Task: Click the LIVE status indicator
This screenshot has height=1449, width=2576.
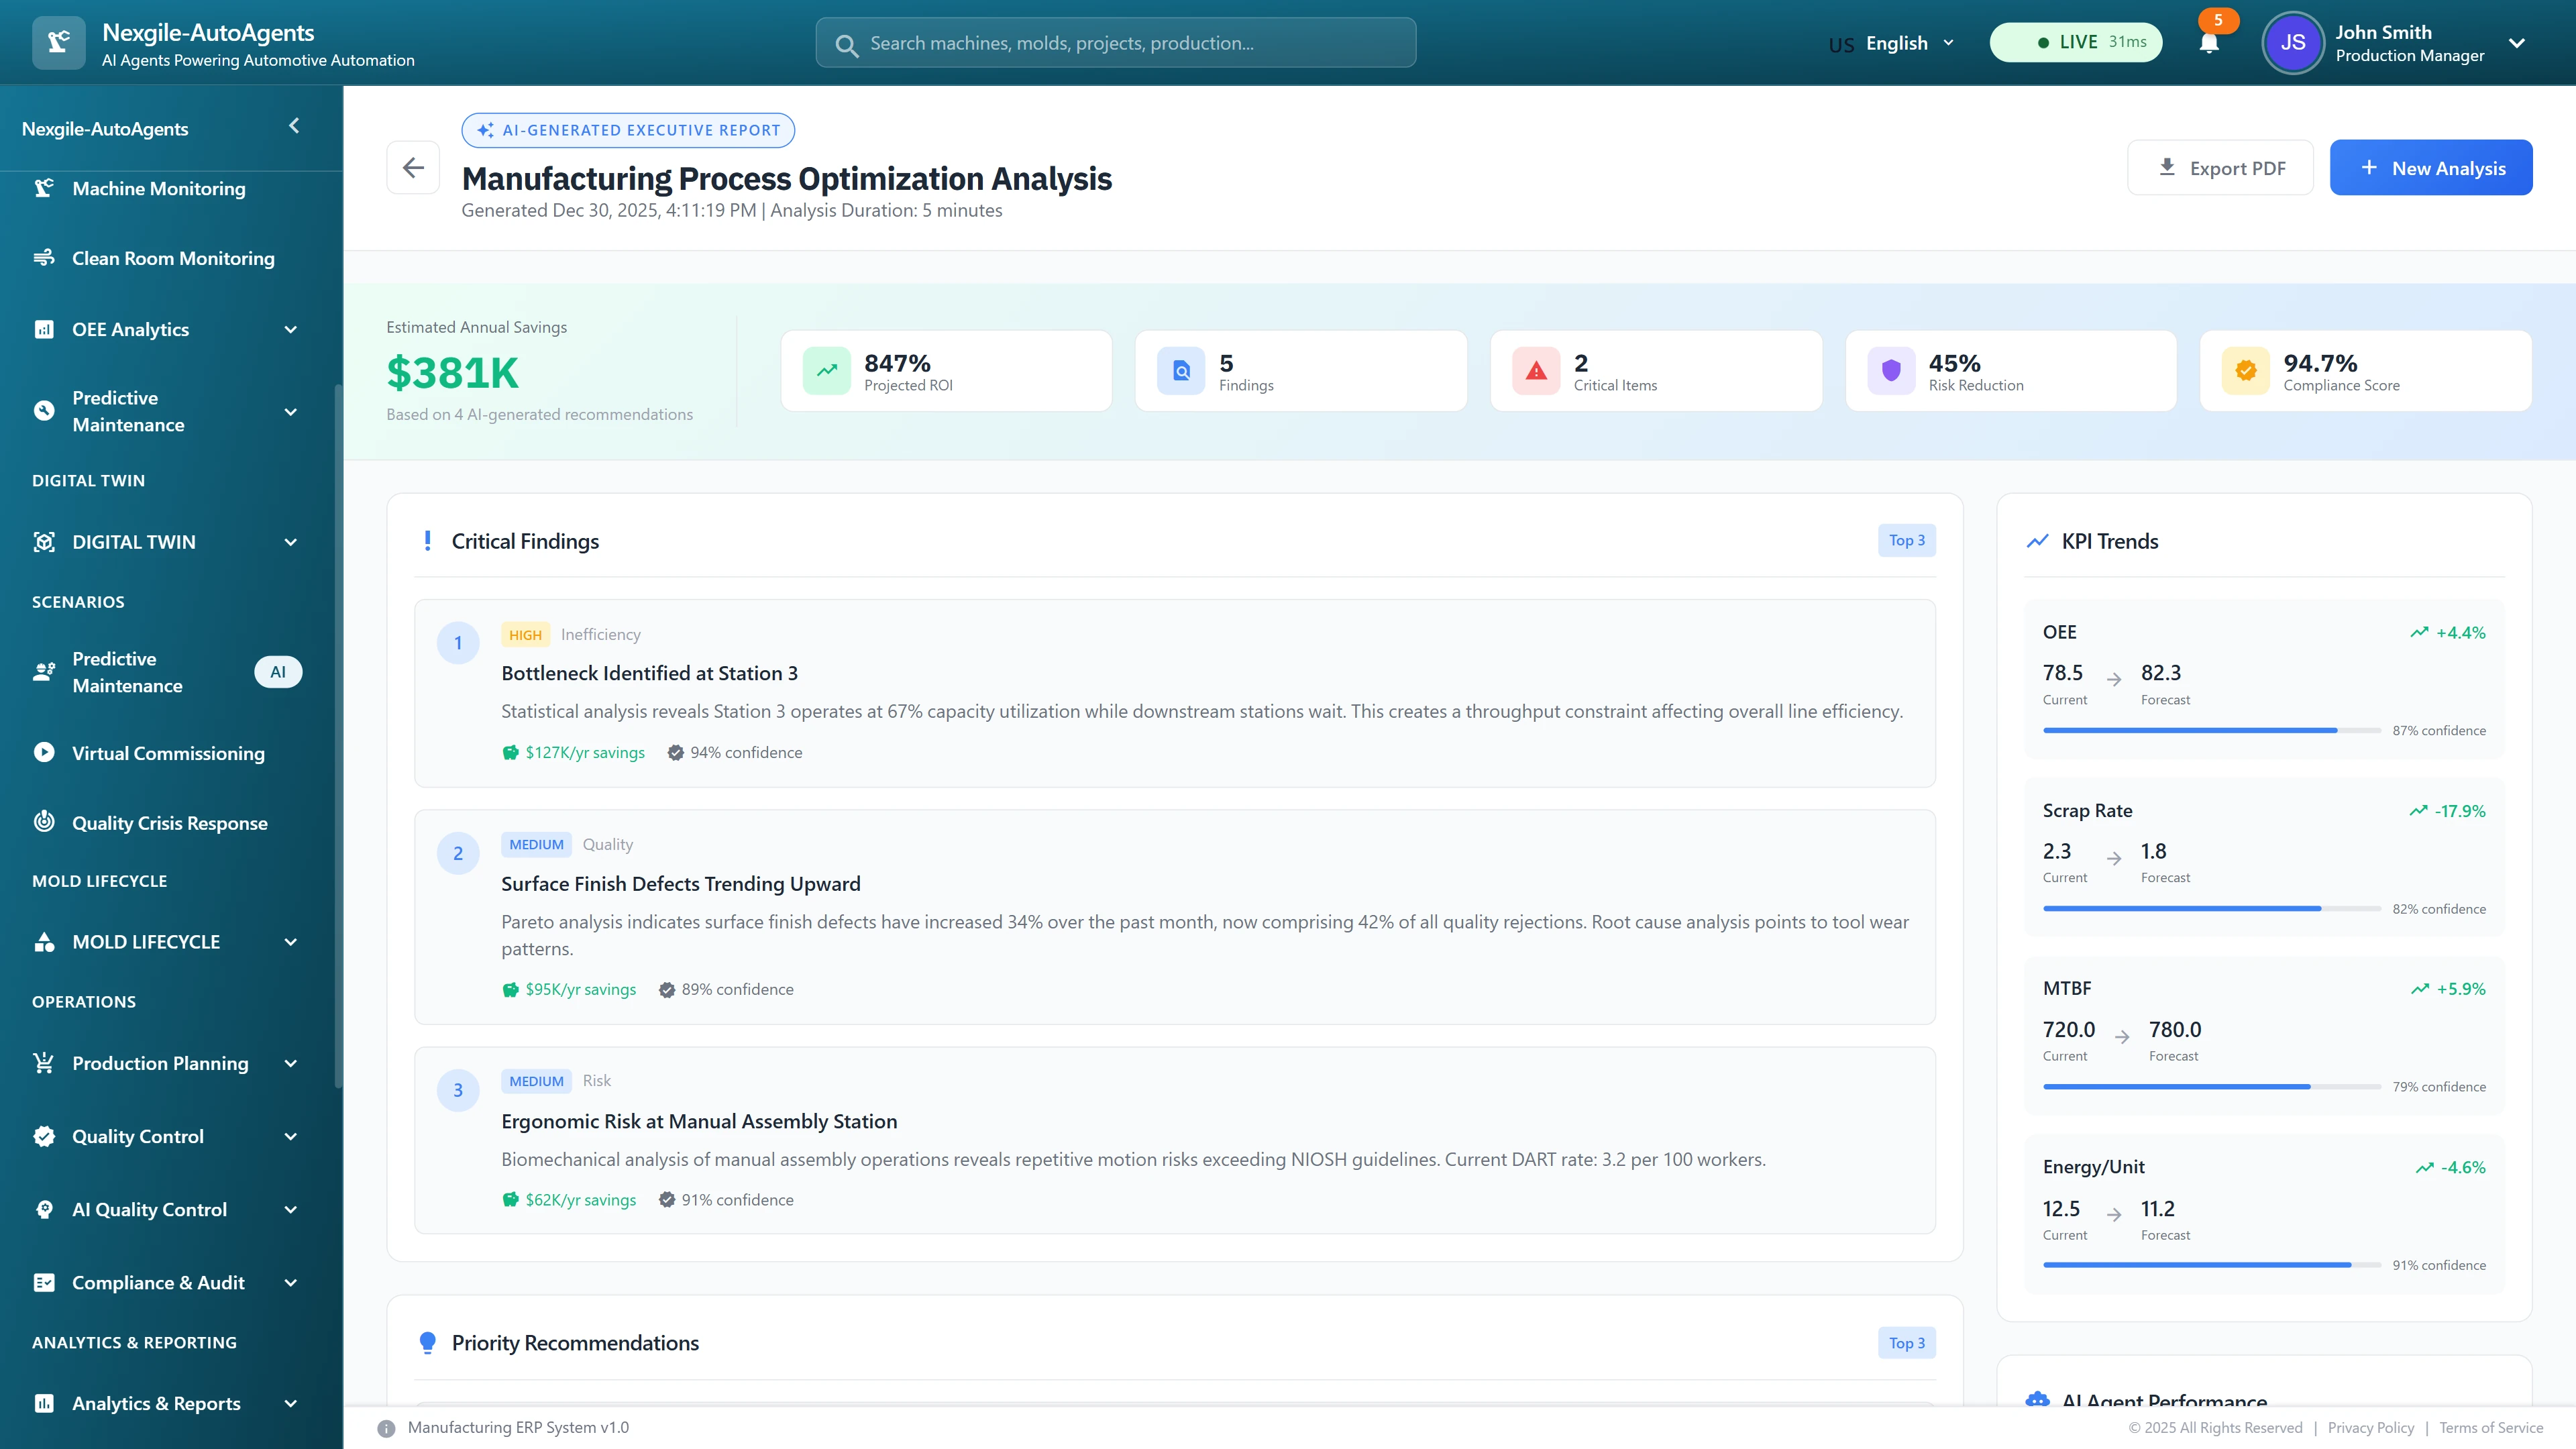Action: pos(2076,42)
